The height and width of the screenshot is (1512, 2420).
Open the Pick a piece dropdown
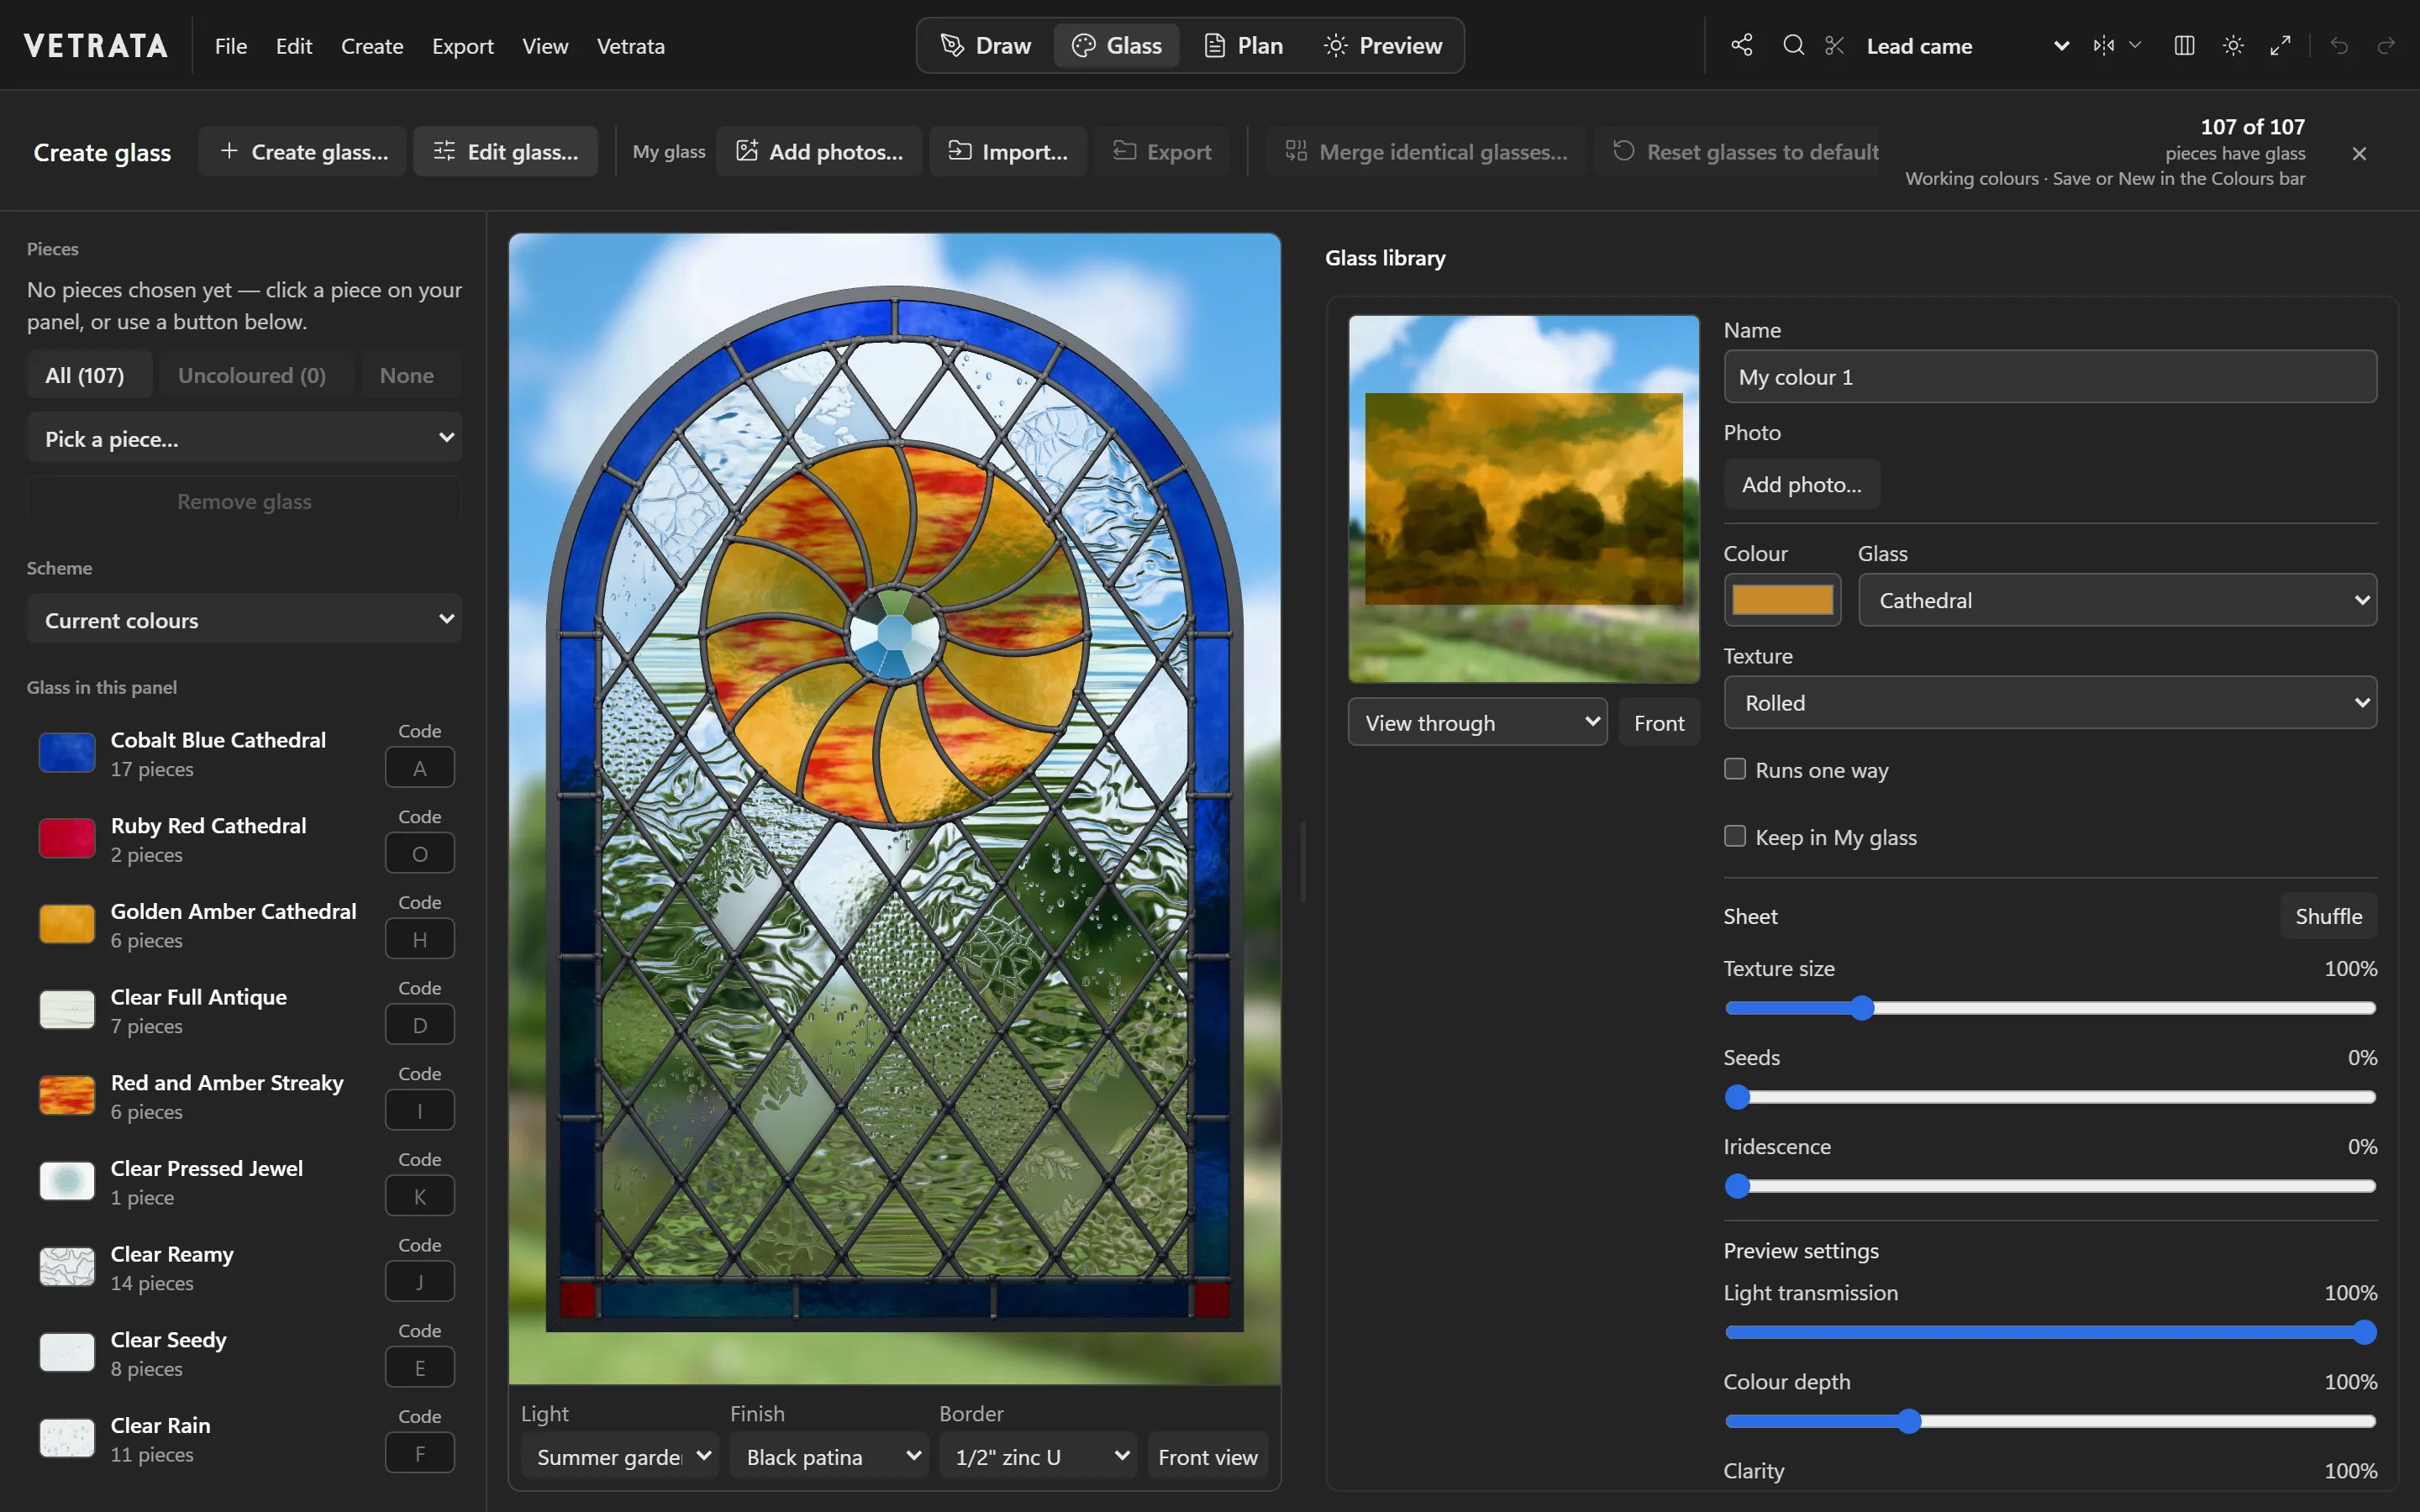coord(244,438)
